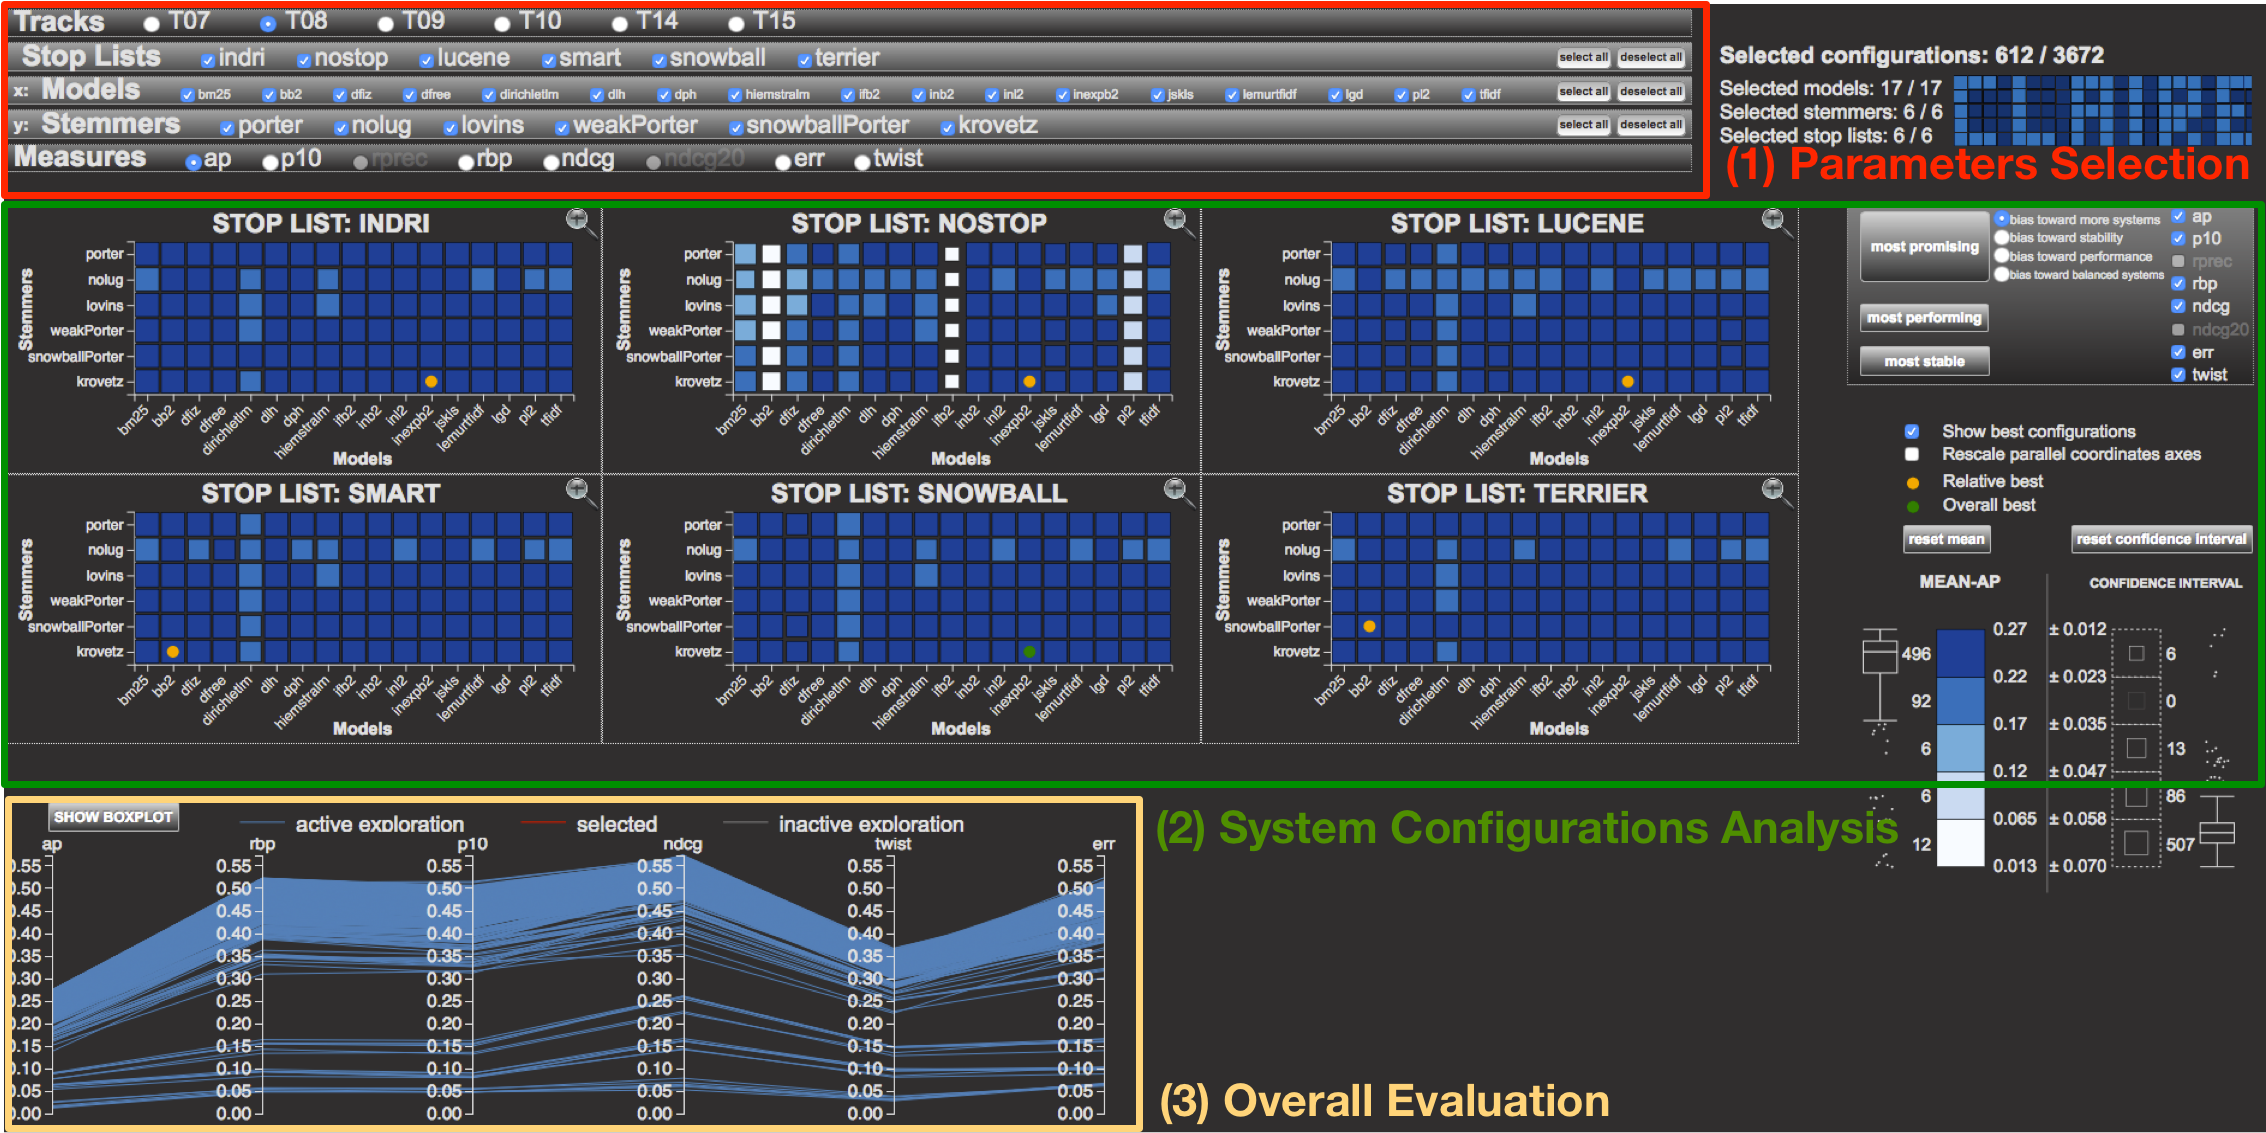Image resolution: width=2266 pixels, height=1133 pixels.
Task: Toggle twist checkbox beside most promising panel
Action: click(2178, 375)
